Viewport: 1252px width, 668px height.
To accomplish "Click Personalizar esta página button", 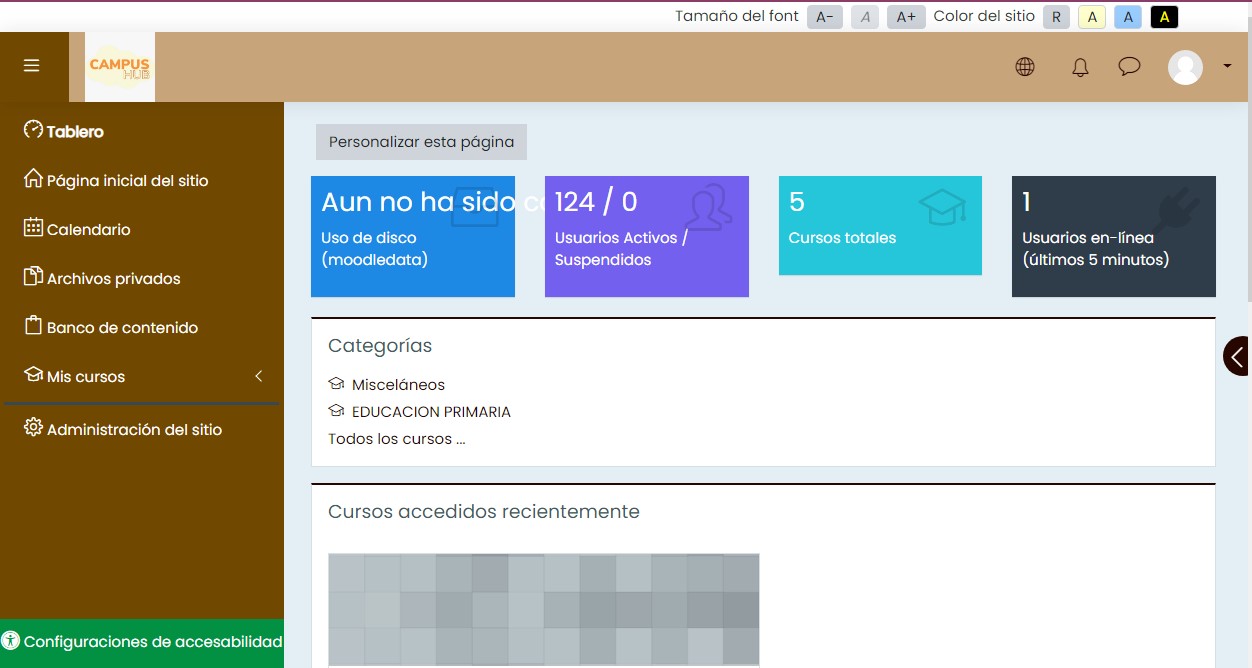I will [421, 142].
